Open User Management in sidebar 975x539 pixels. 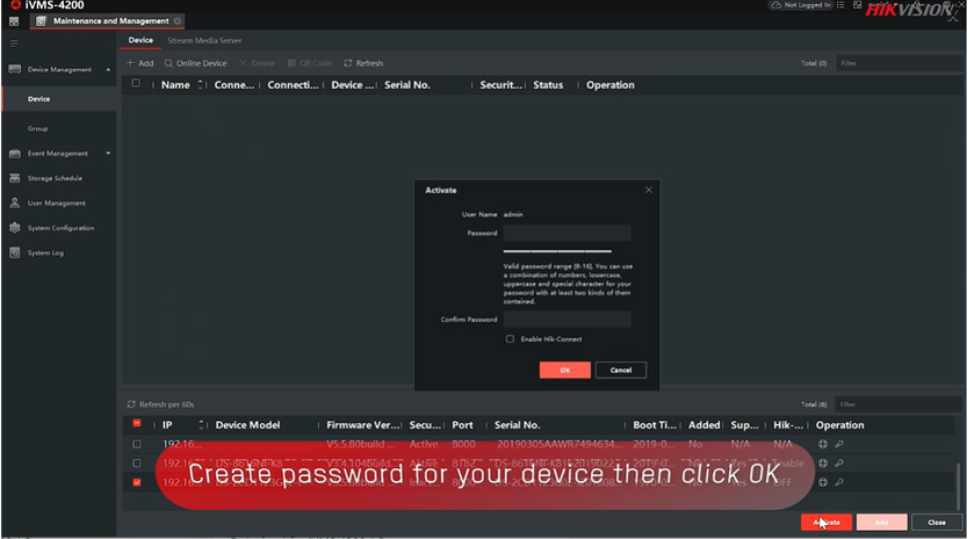tap(56, 203)
